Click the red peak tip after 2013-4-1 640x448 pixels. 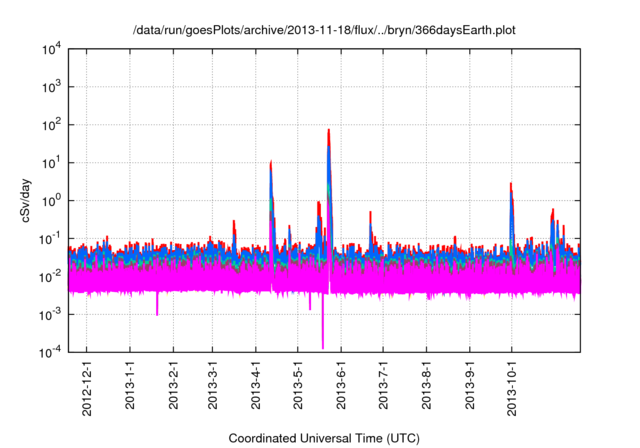[x=271, y=161]
